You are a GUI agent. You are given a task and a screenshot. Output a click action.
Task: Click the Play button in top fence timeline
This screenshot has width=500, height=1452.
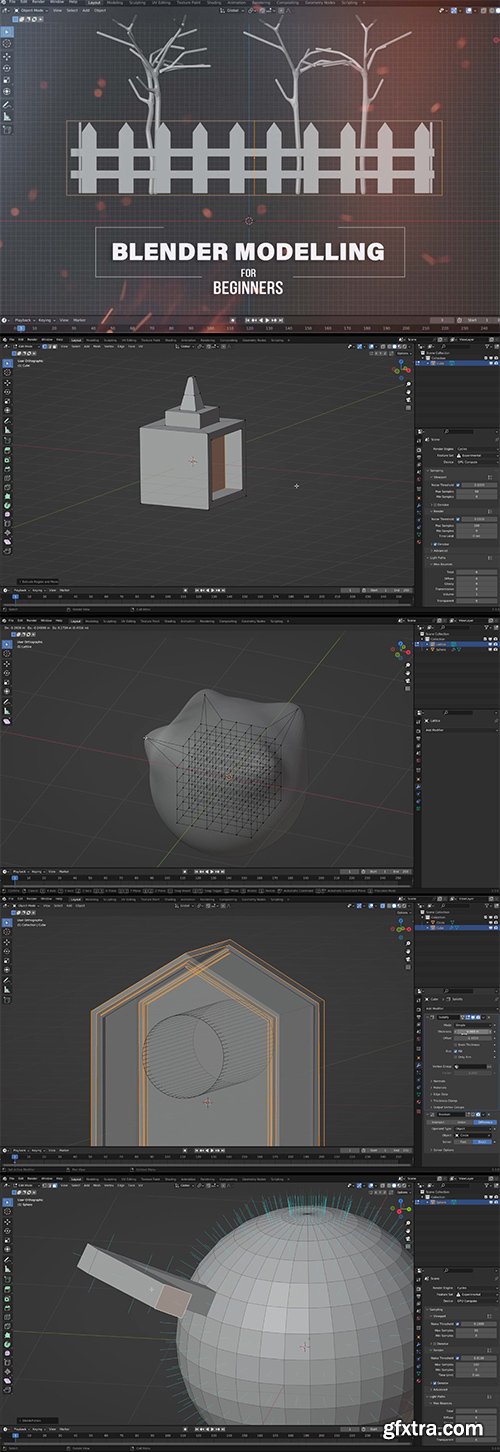click(267, 320)
